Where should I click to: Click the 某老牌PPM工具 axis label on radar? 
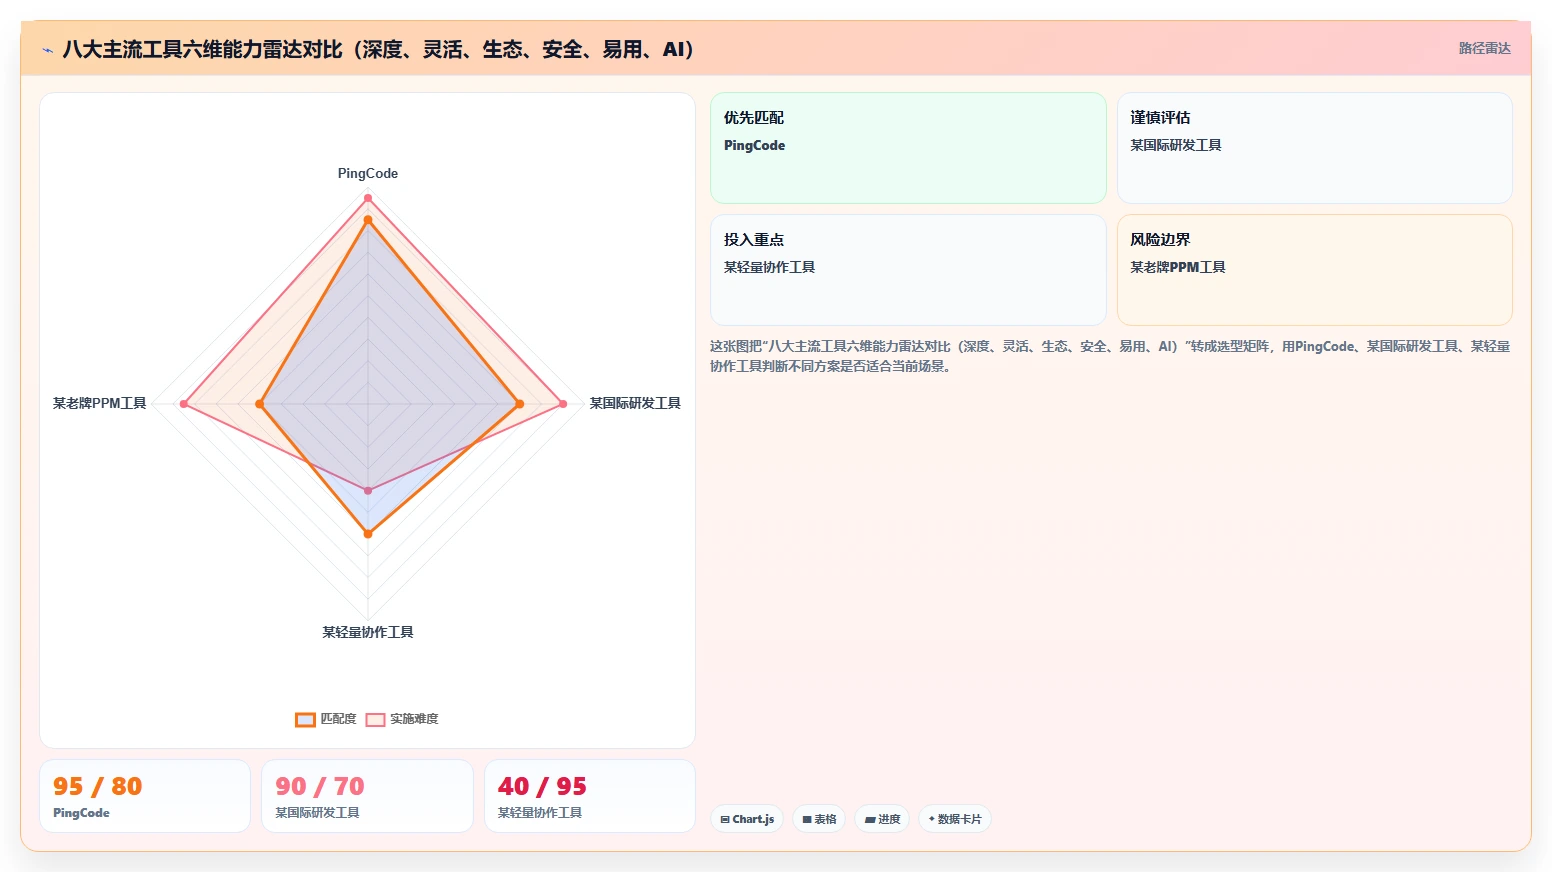click(x=100, y=404)
